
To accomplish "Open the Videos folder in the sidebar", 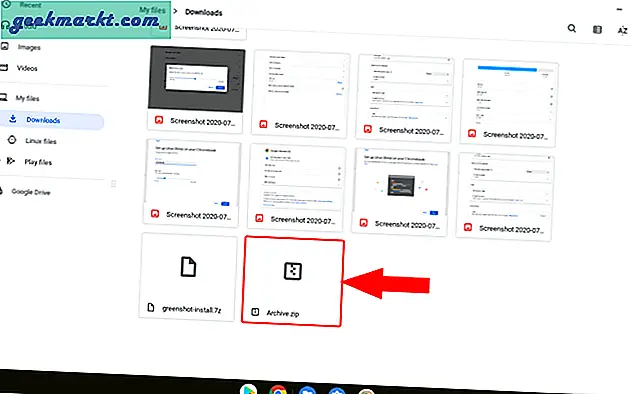I will tap(27, 68).
